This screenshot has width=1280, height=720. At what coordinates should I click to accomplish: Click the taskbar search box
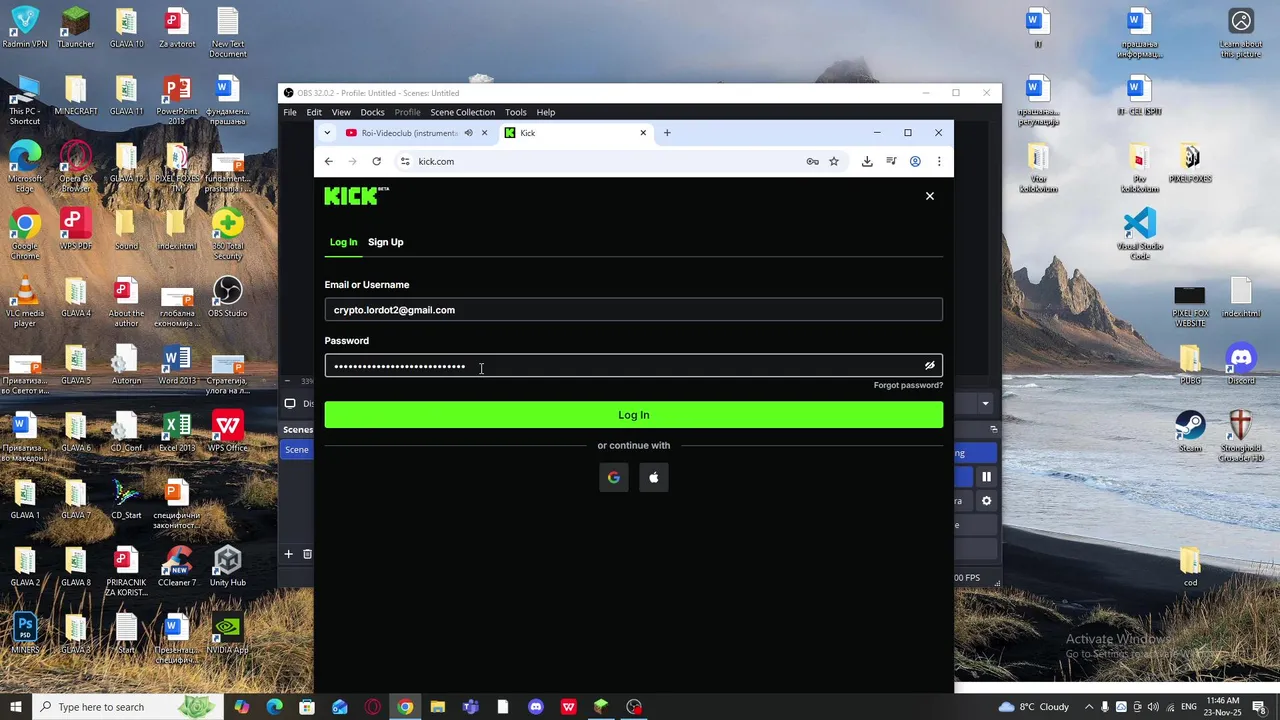click(x=128, y=707)
